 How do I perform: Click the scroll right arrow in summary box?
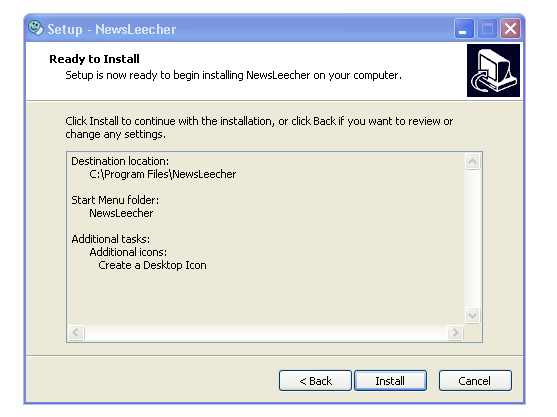click(x=455, y=333)
